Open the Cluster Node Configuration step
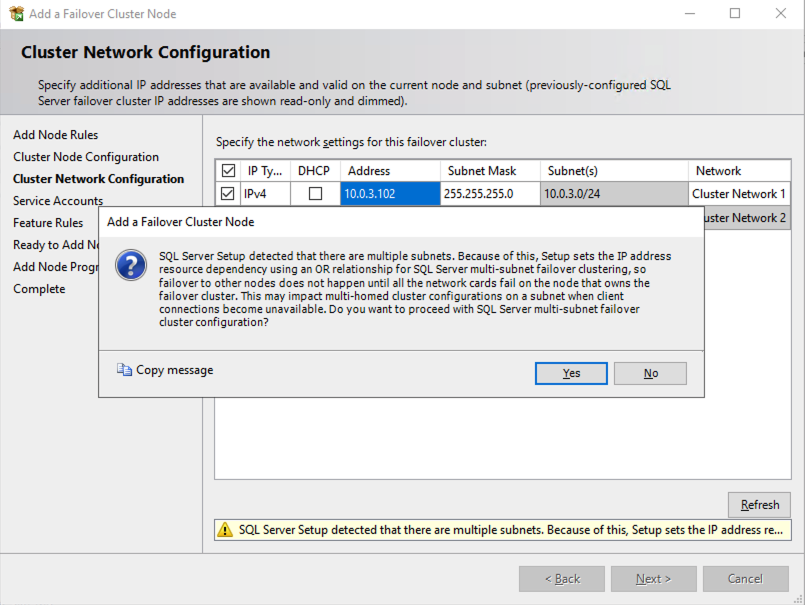805x605 pixels. pyautogui.click(x=86, y=157)
